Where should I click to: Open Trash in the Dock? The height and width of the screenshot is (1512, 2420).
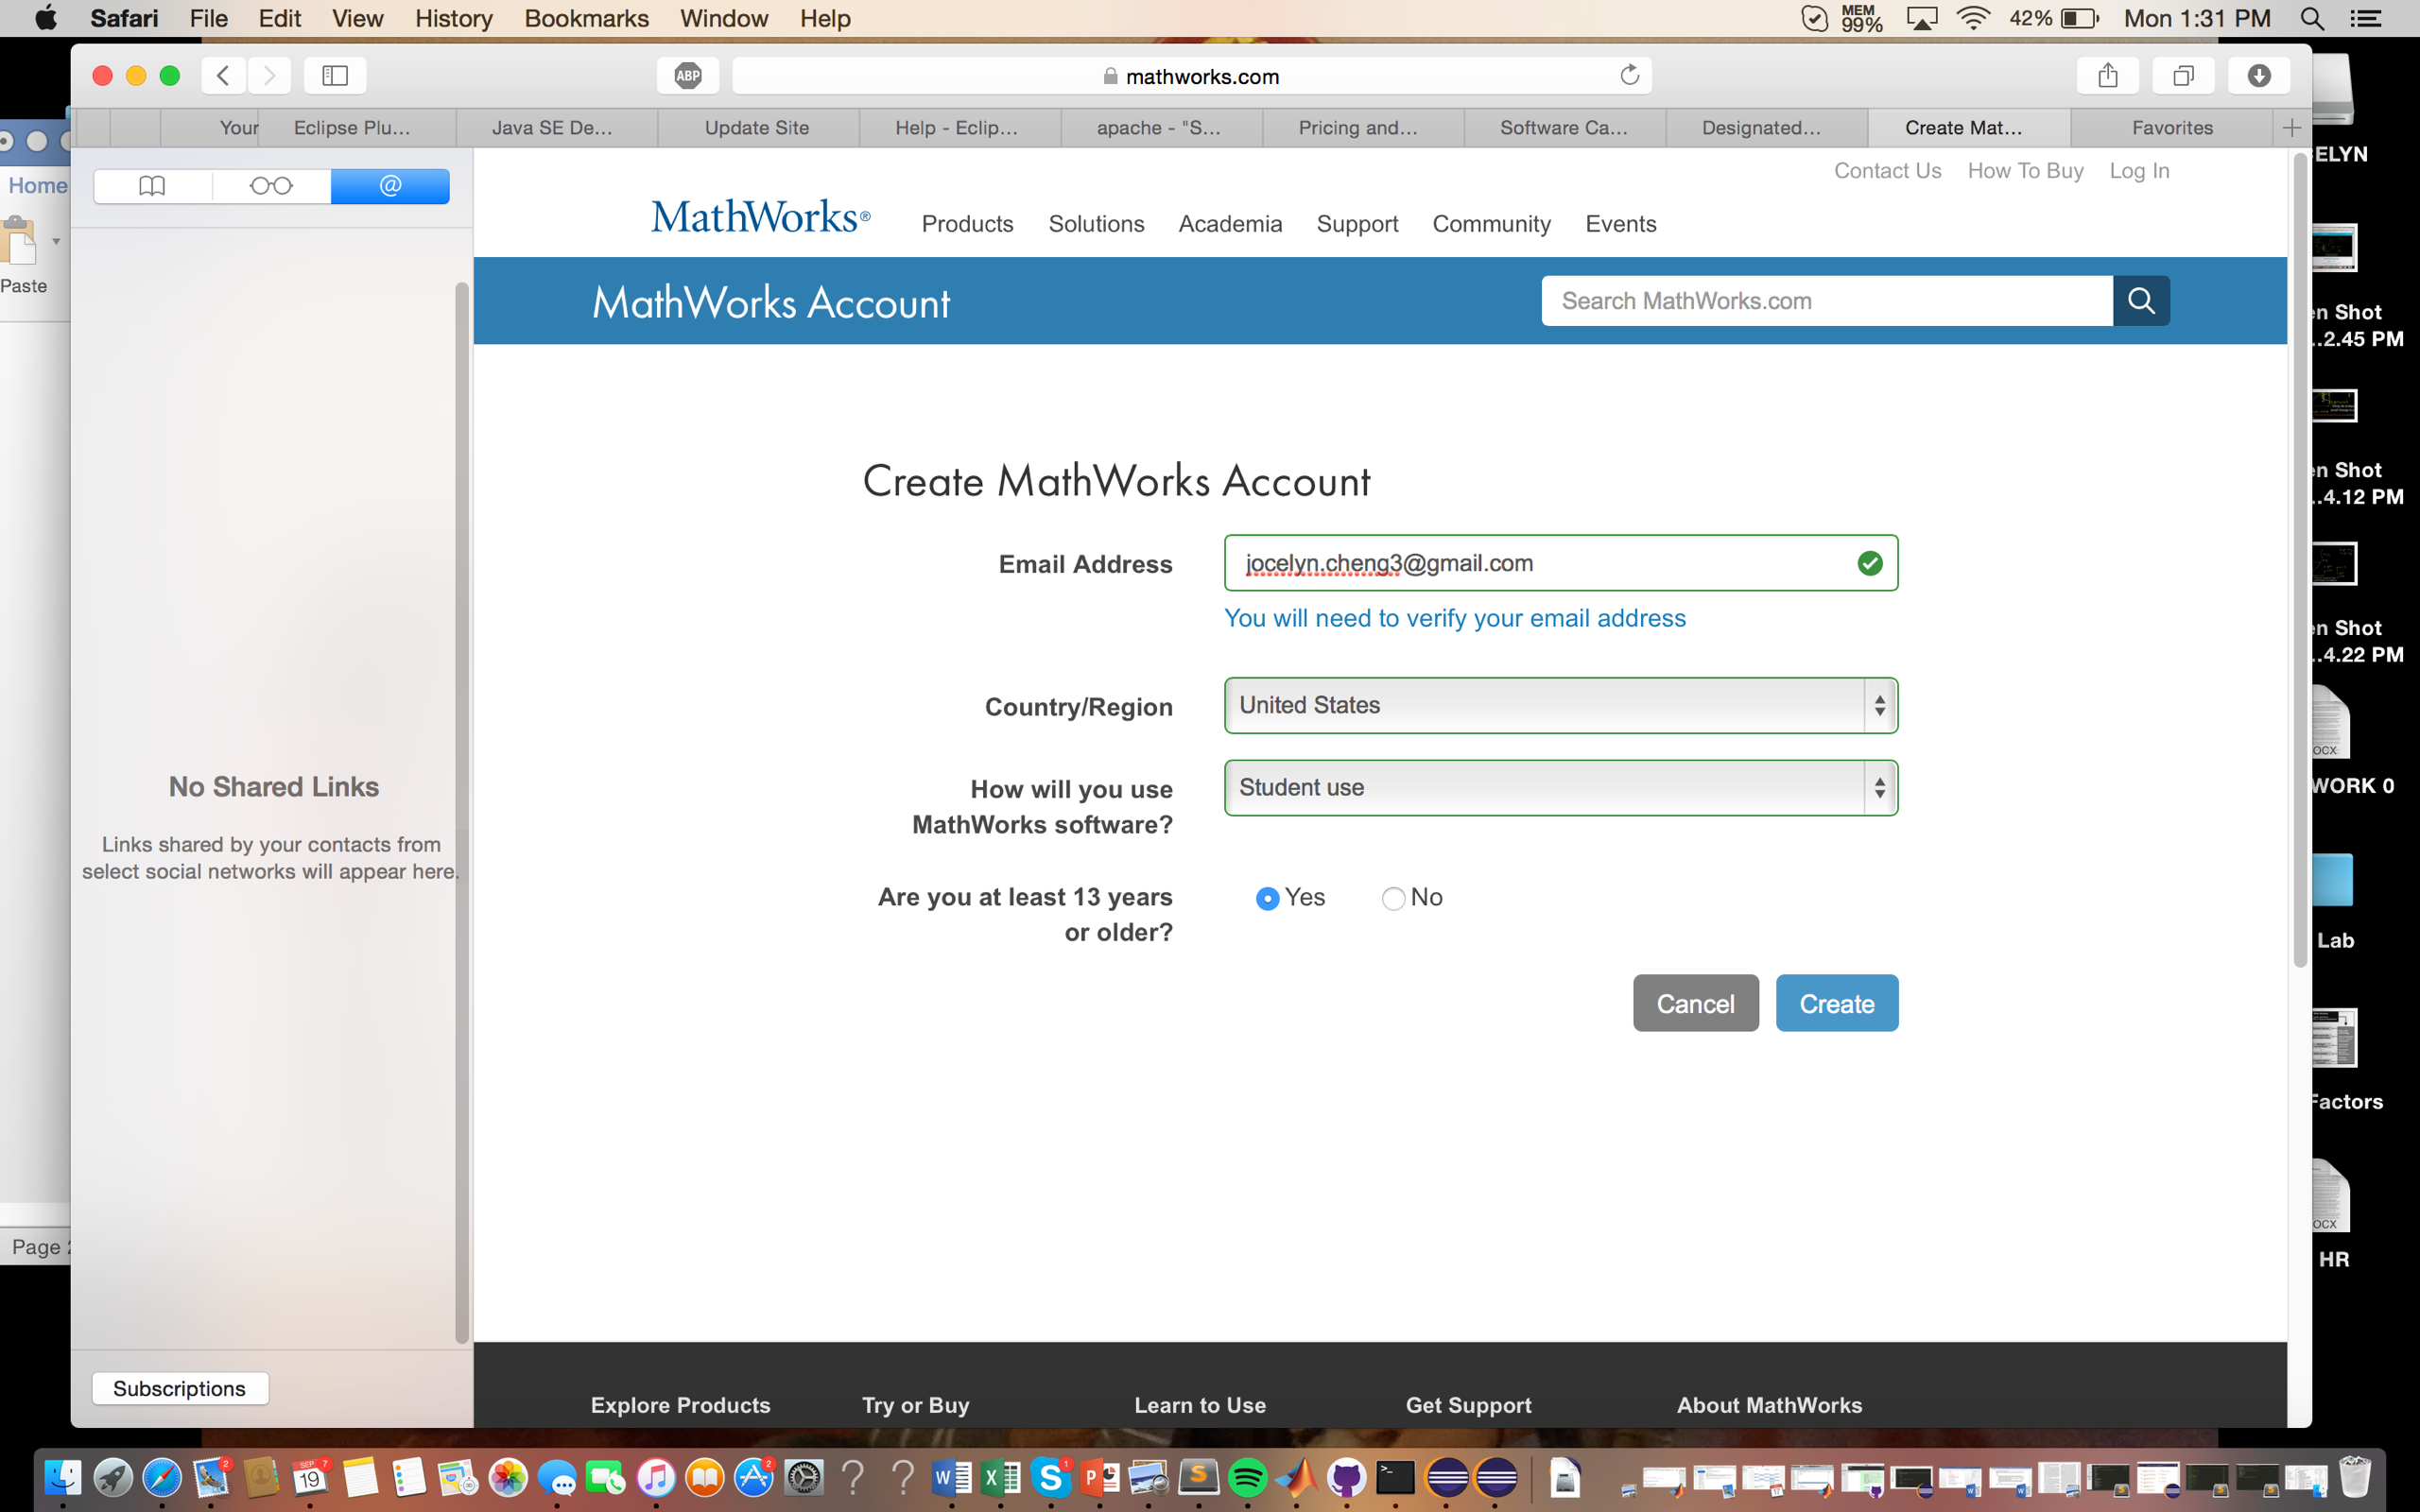[2355, 1477]
